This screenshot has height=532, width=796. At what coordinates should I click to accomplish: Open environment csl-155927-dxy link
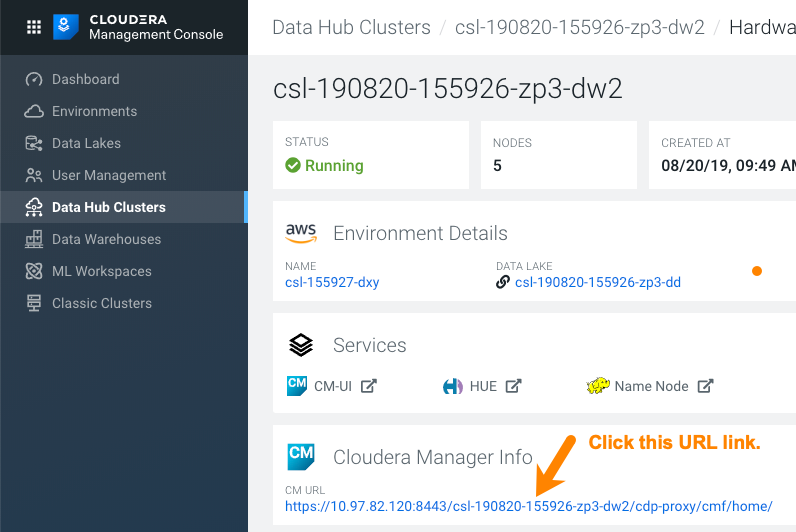click(x=332, y=282)
